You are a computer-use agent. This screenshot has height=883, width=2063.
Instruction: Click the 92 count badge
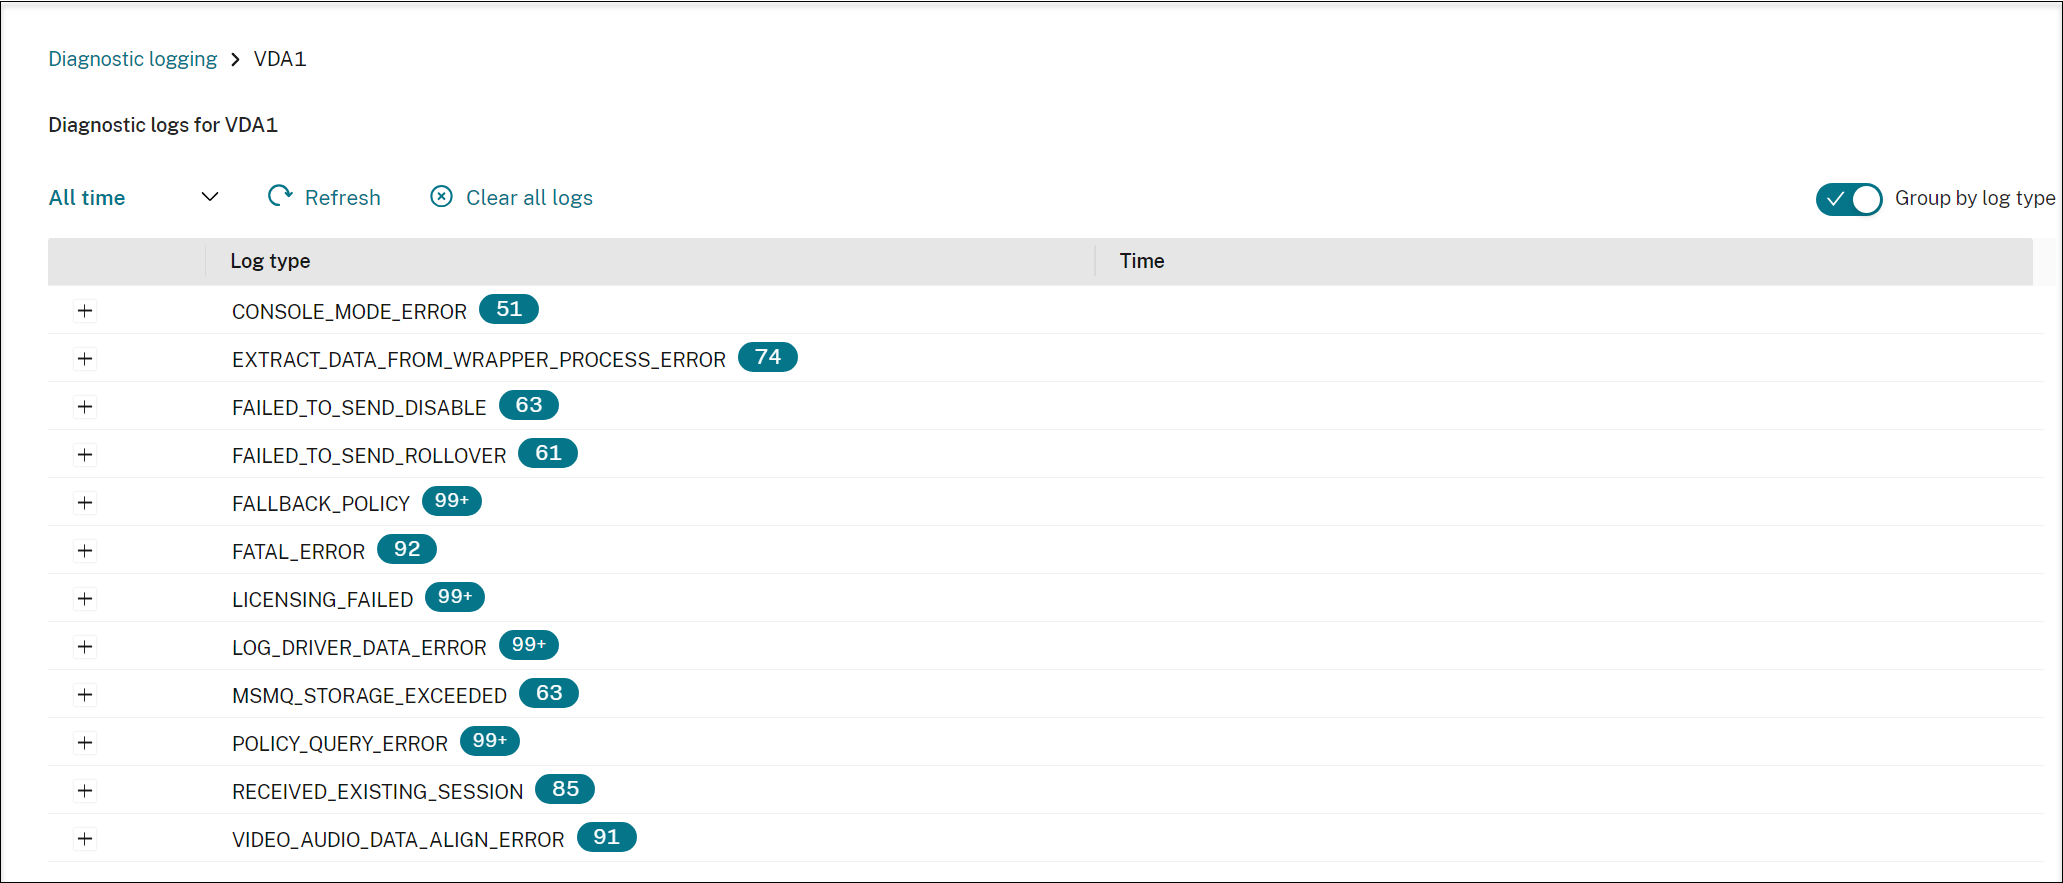(407, 549)
